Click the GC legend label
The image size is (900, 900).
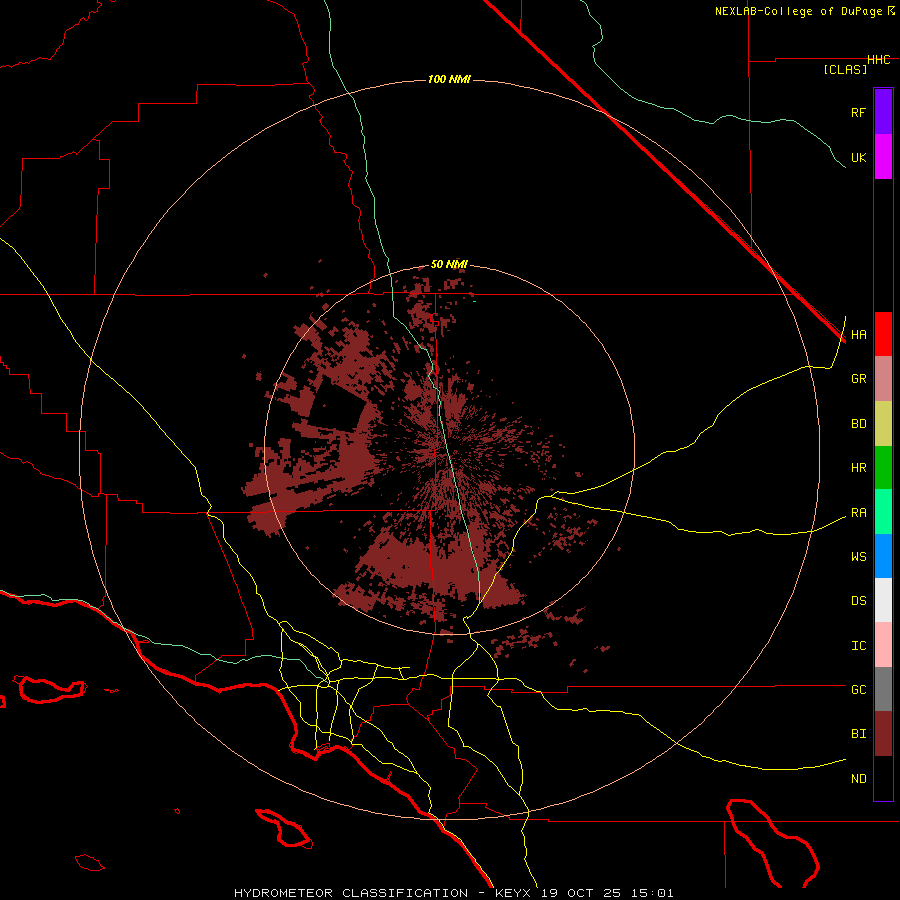click(858, 689)
